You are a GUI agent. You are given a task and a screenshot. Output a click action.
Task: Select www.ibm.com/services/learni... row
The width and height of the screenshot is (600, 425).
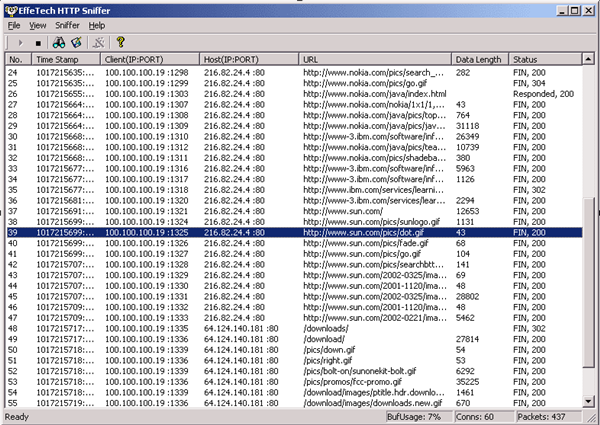295,190
